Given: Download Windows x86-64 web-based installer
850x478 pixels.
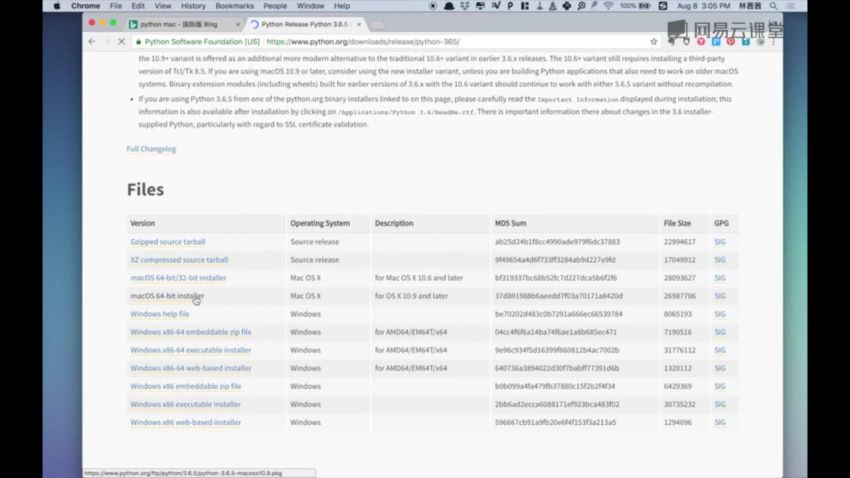Looking at the screenshot, I should tap(191, 368).
